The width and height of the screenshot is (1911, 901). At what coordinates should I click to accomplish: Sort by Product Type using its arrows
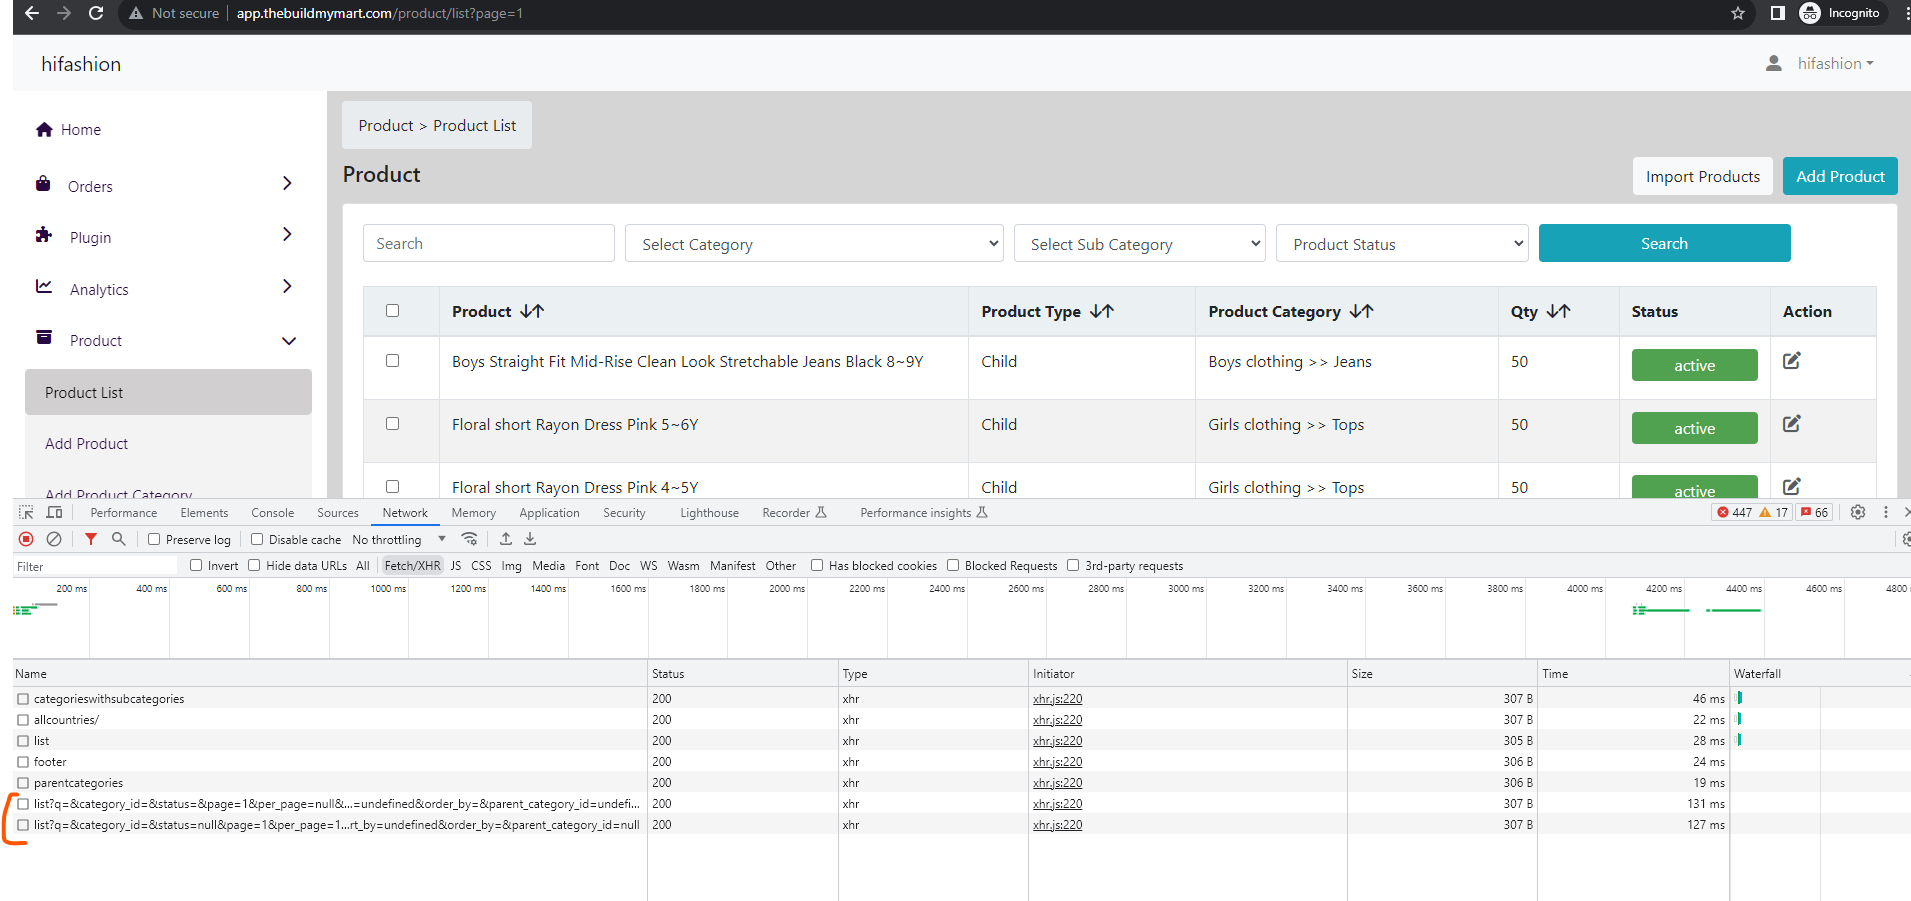tap(1102, 311)
